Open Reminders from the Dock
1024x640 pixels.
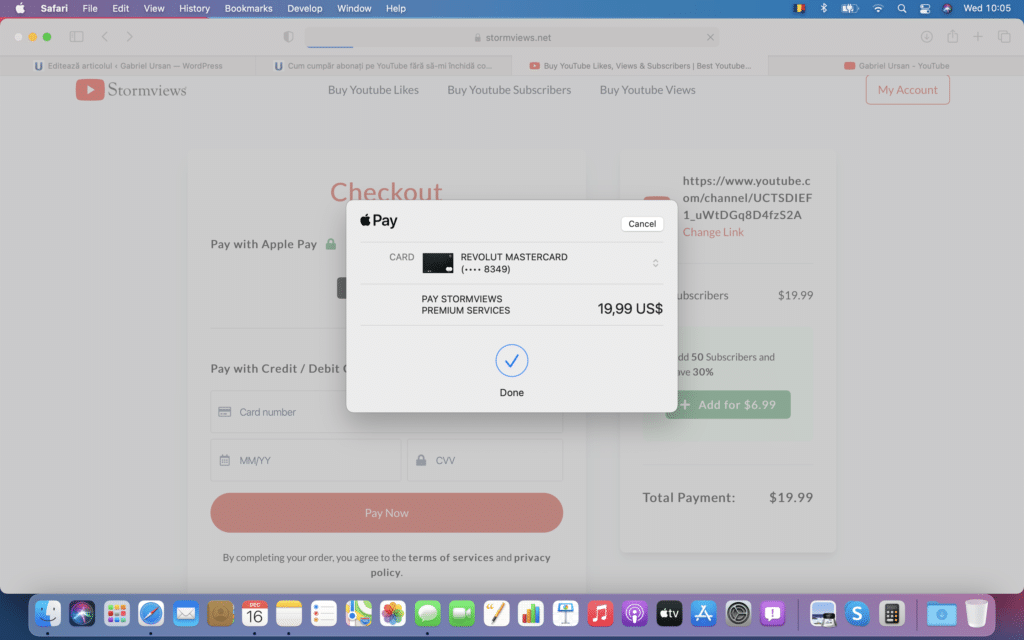[323, 614]
